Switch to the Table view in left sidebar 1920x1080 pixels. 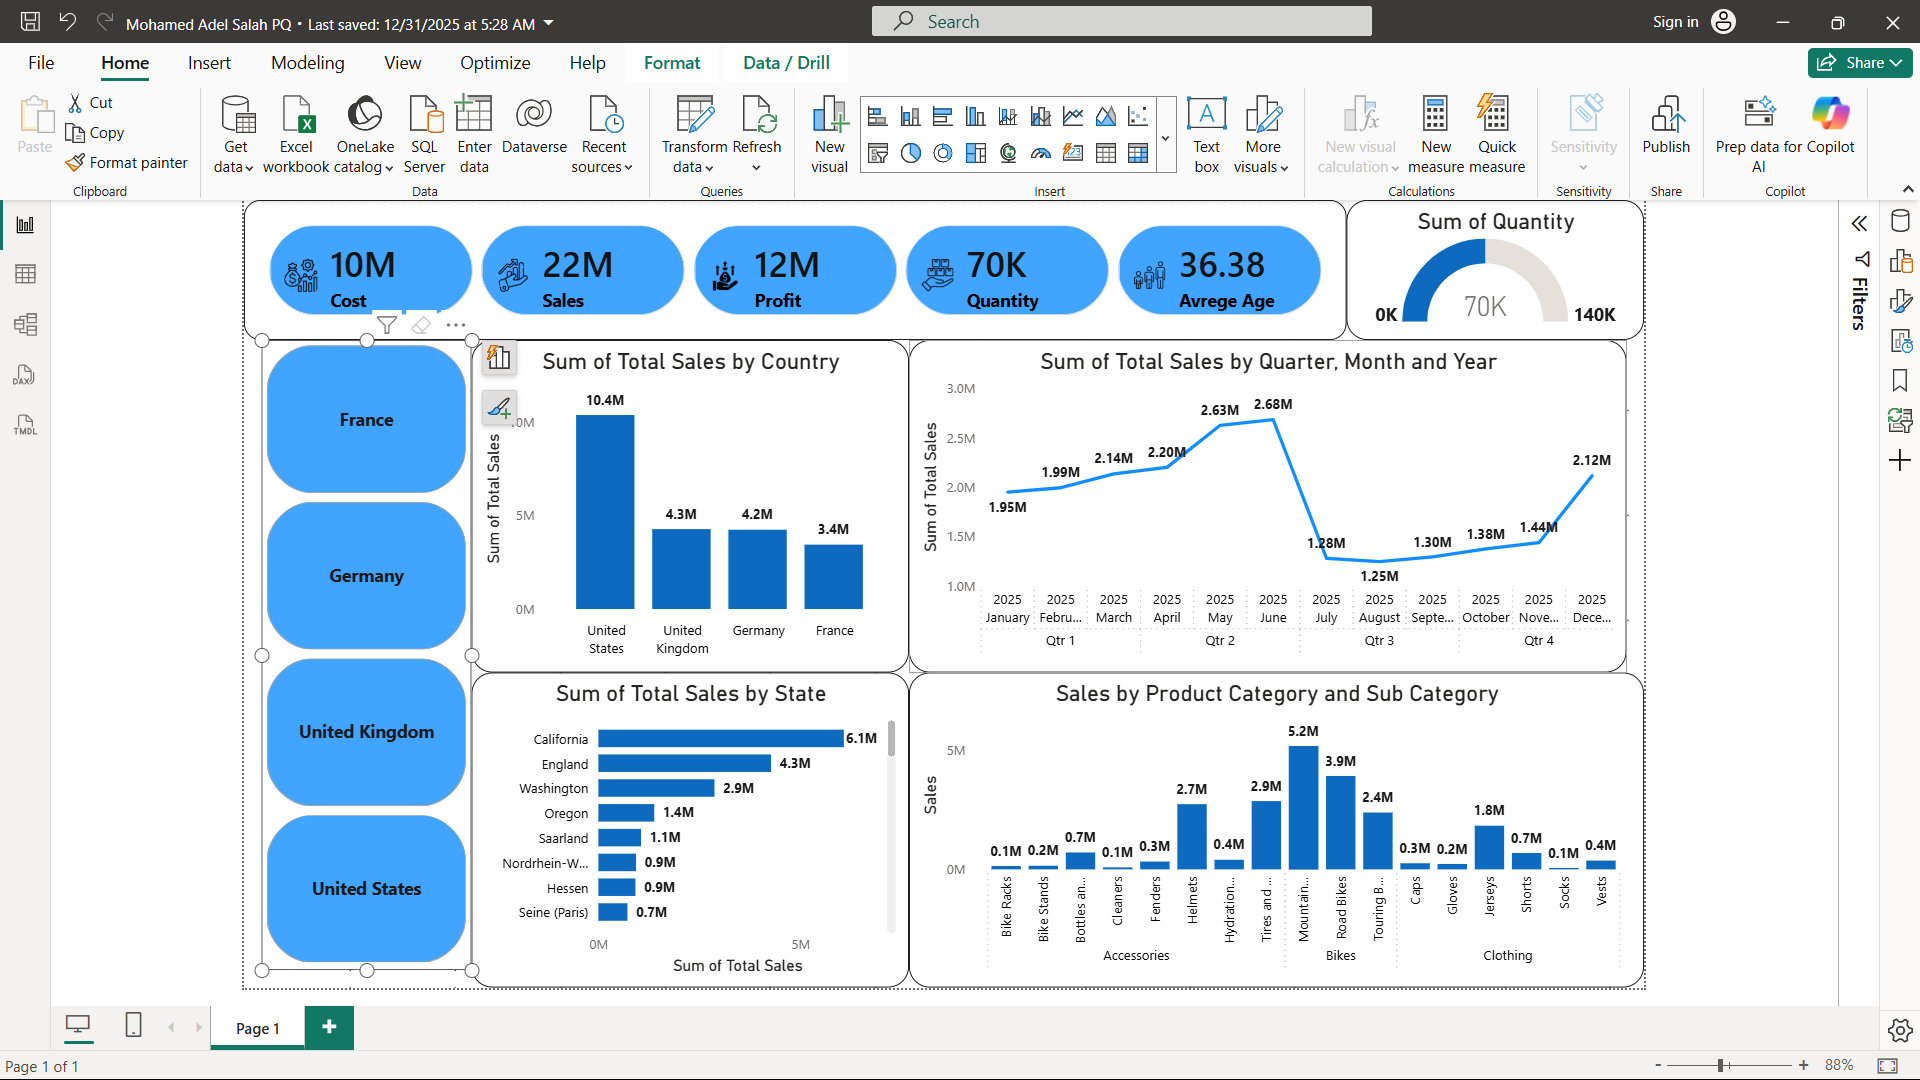24,273
